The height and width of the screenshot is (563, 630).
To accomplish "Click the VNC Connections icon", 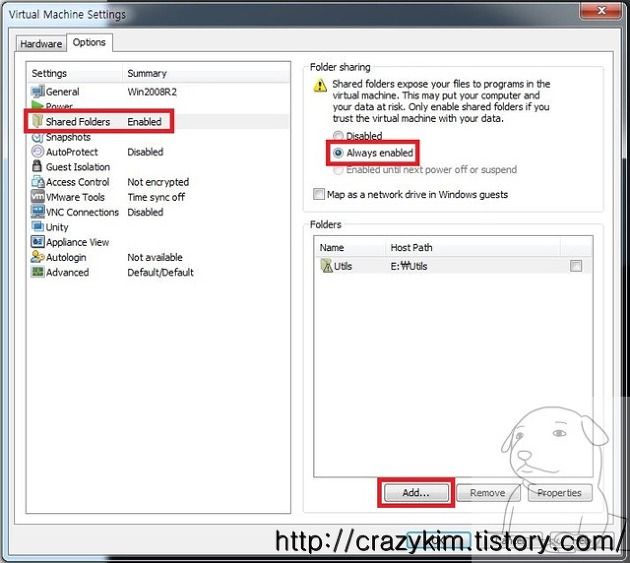I will 37,211.
